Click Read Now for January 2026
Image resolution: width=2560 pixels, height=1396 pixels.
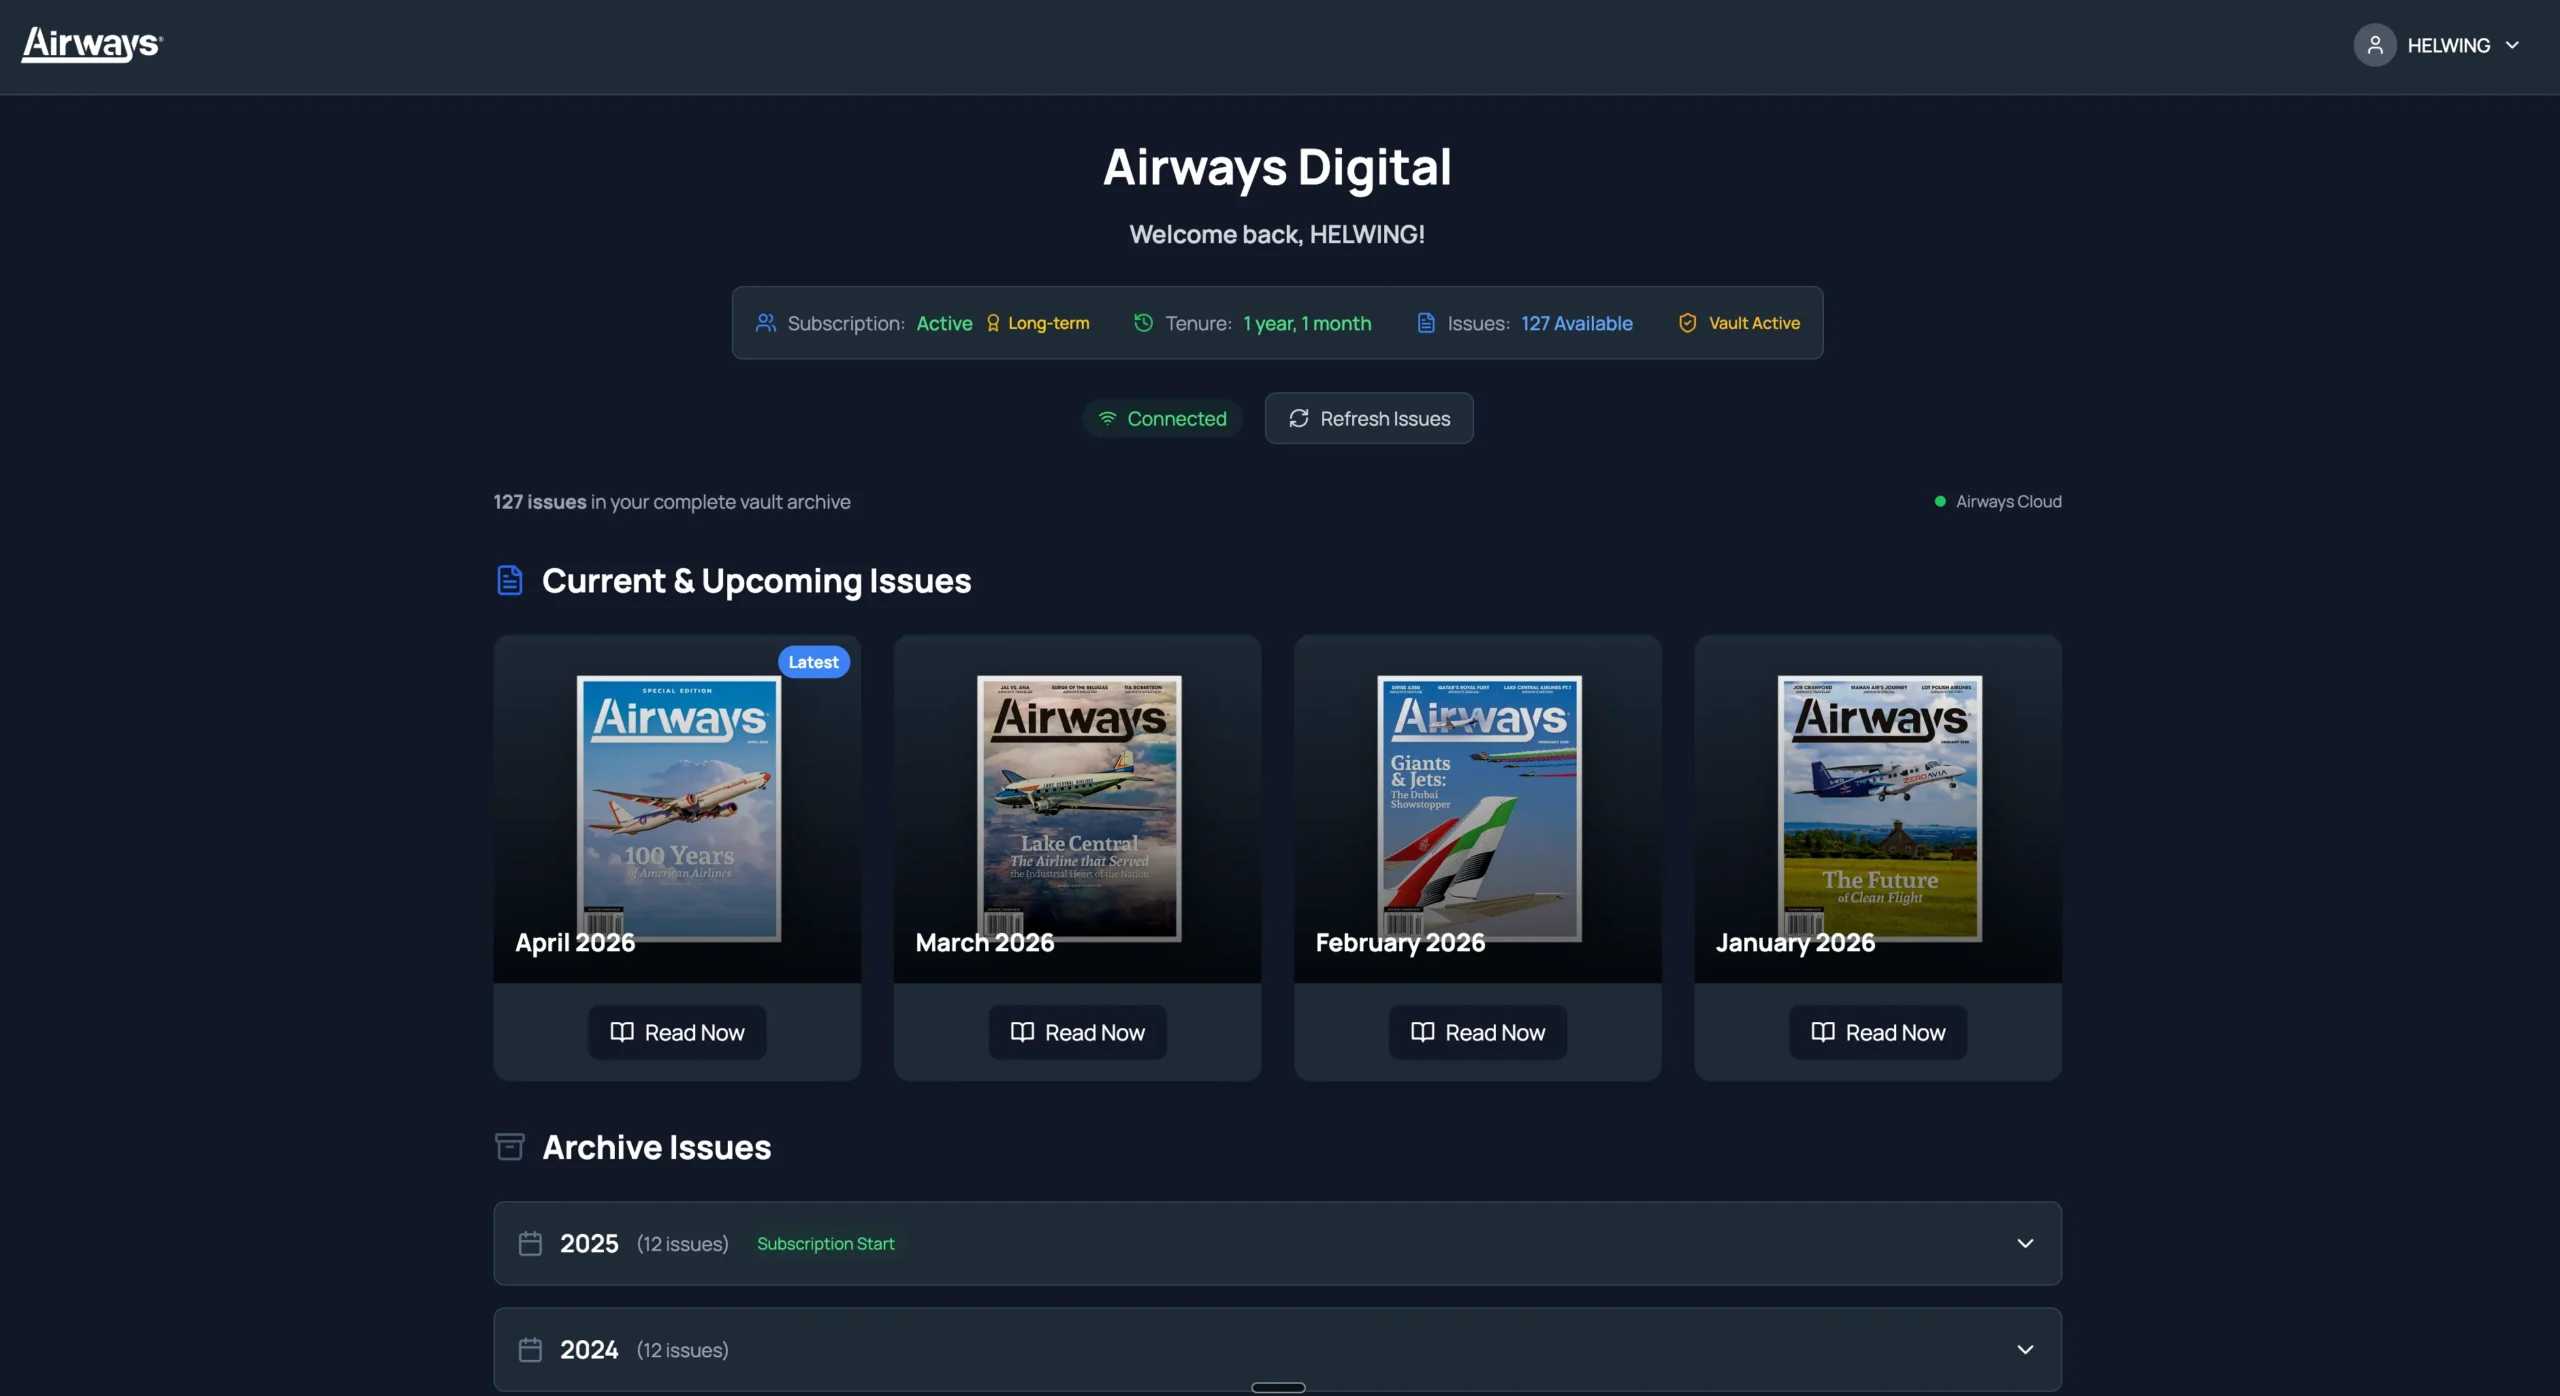pyautogui.click(x=1877, y=1032)
